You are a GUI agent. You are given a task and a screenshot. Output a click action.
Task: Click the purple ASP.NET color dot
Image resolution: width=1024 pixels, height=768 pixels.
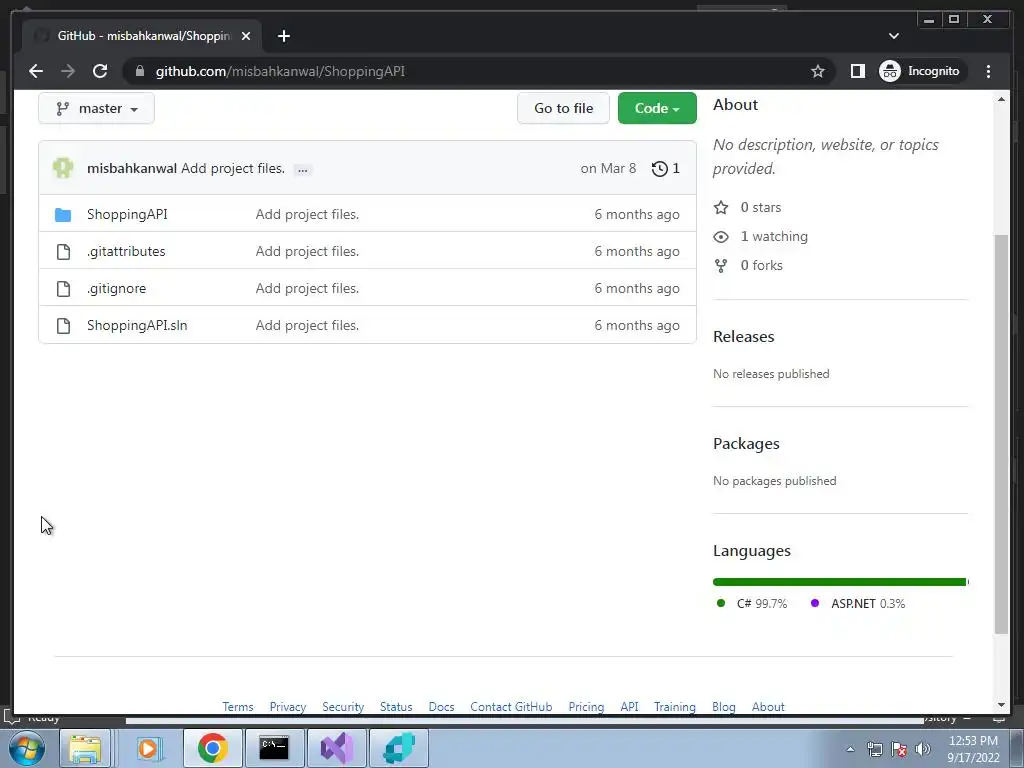tap(814, 603)
